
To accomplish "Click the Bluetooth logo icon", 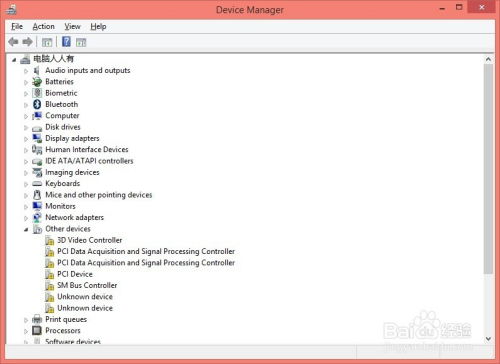I will [x=37, y=104].
